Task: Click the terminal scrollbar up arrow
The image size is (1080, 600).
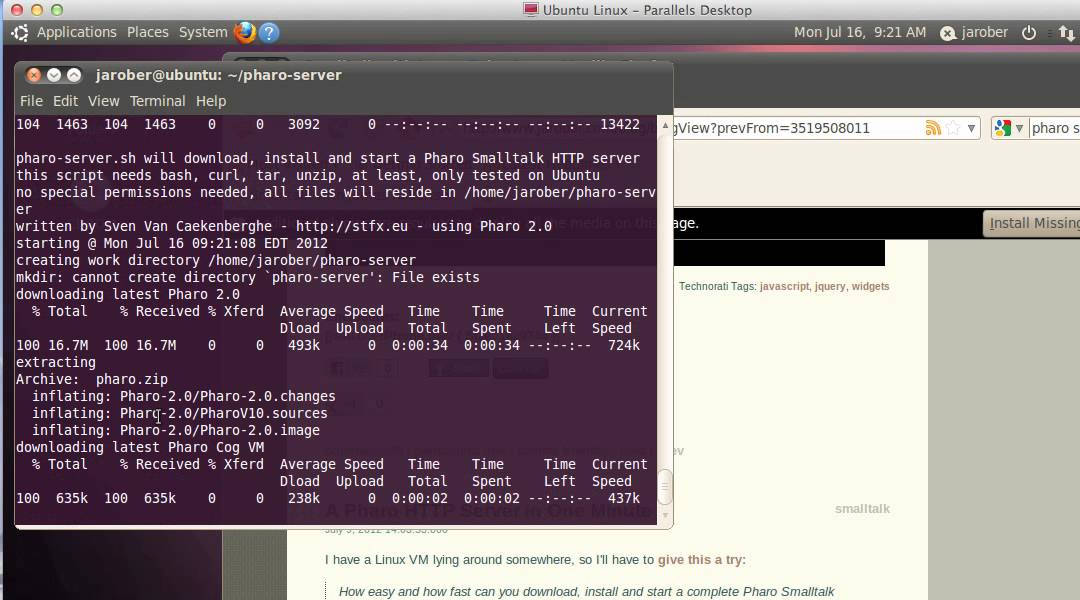Action: 665,125
